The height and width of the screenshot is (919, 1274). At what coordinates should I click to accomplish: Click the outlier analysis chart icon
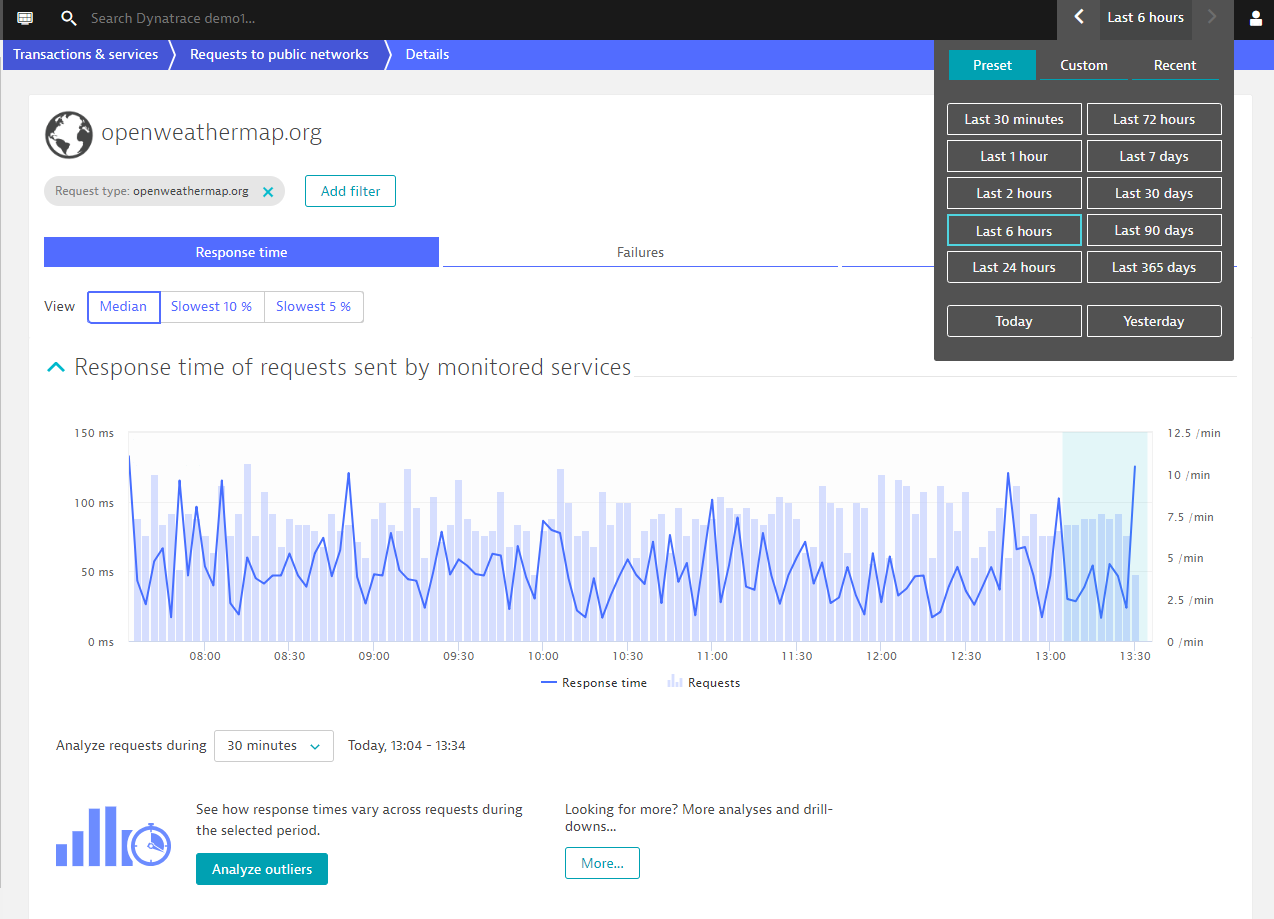point(114,837)
